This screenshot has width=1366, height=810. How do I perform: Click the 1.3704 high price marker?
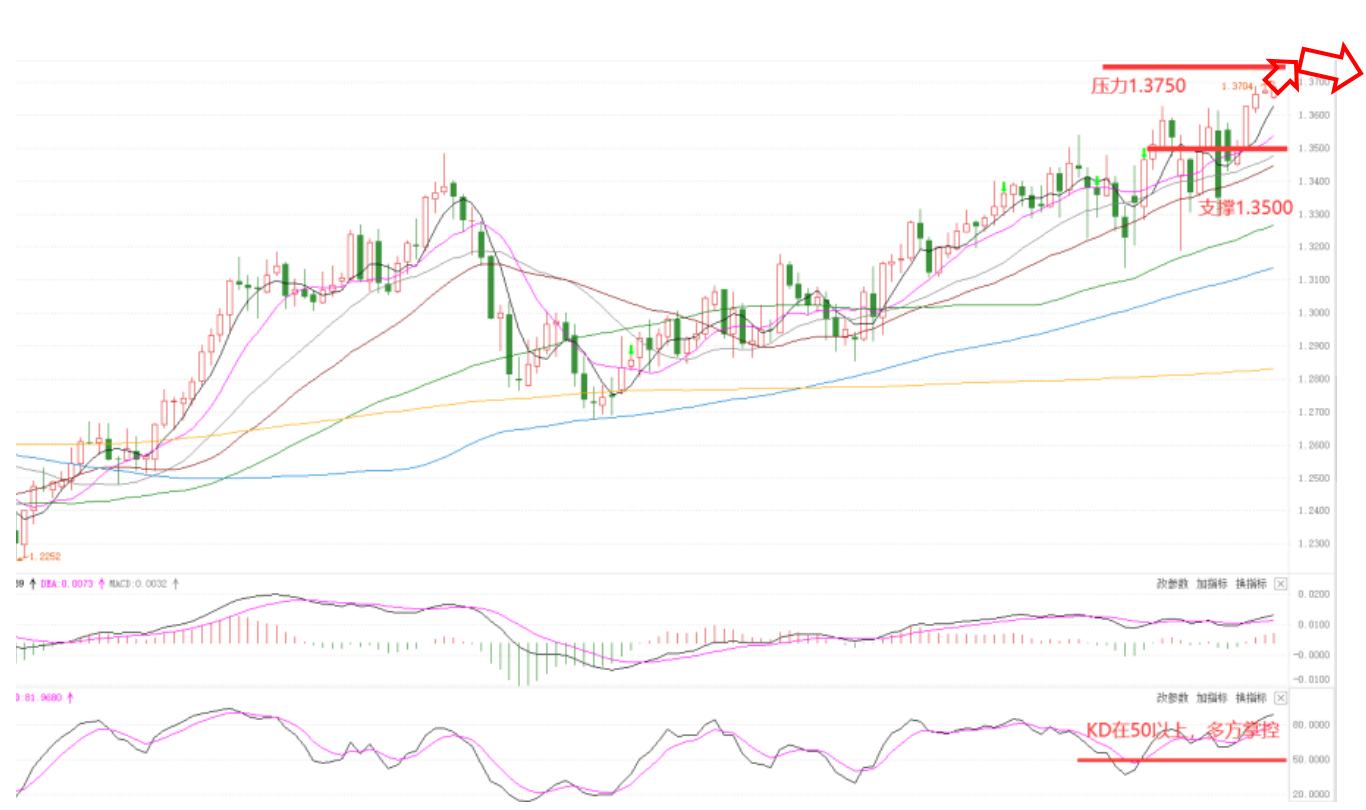(1238, 86)
